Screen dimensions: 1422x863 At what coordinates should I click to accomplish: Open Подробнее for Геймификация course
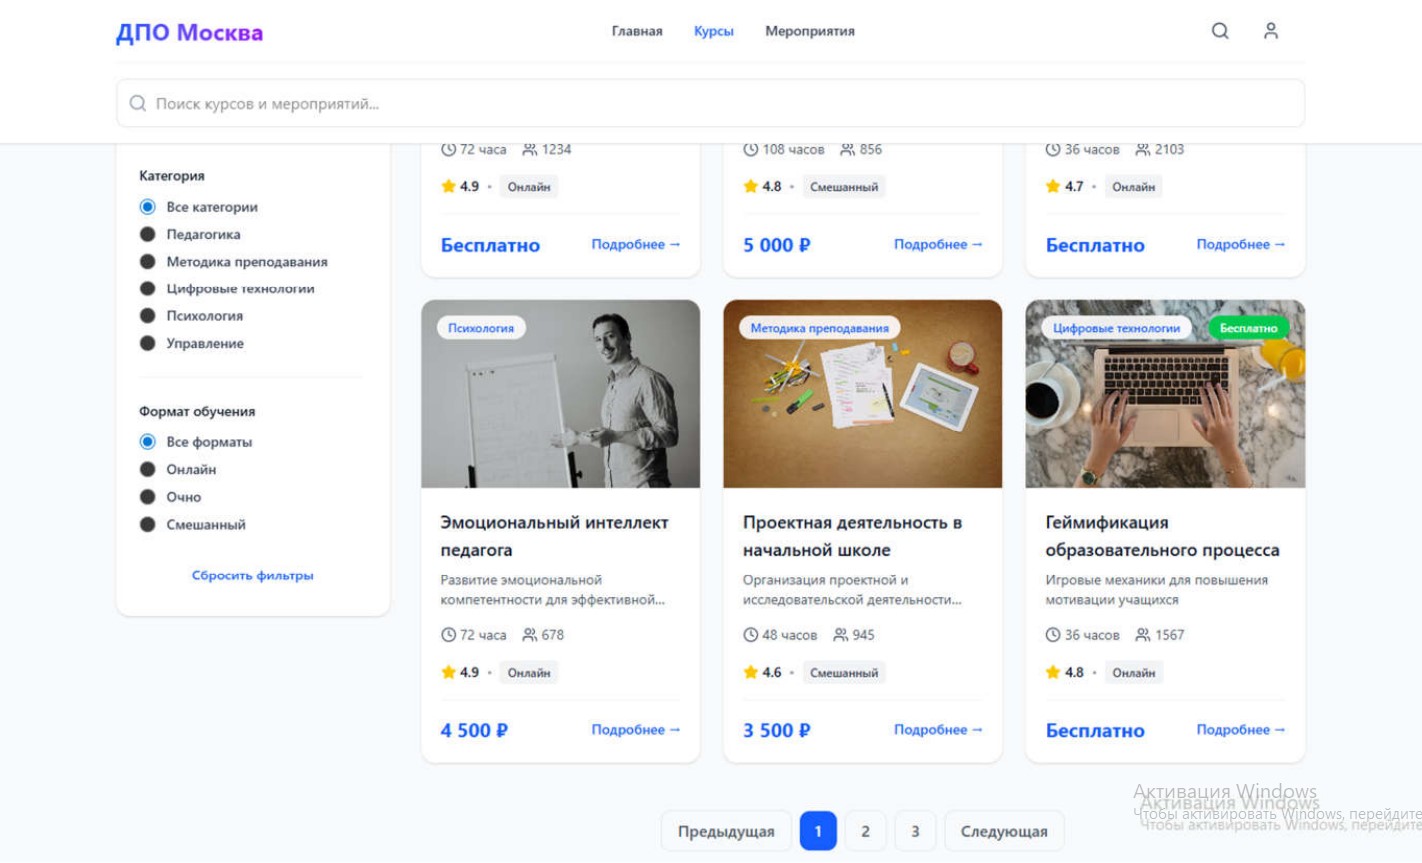click(x=1241, y=730)
